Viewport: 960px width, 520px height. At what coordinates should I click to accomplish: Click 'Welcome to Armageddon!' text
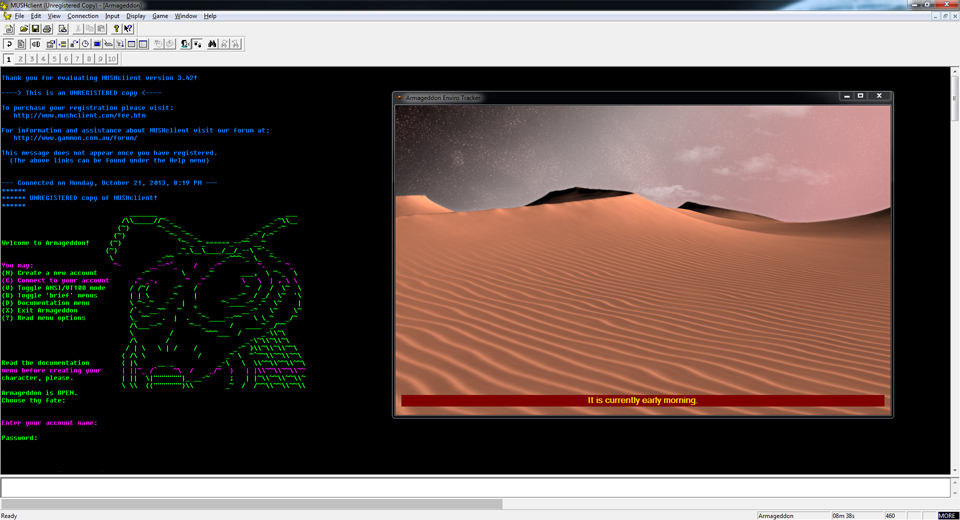coord(45,243)
